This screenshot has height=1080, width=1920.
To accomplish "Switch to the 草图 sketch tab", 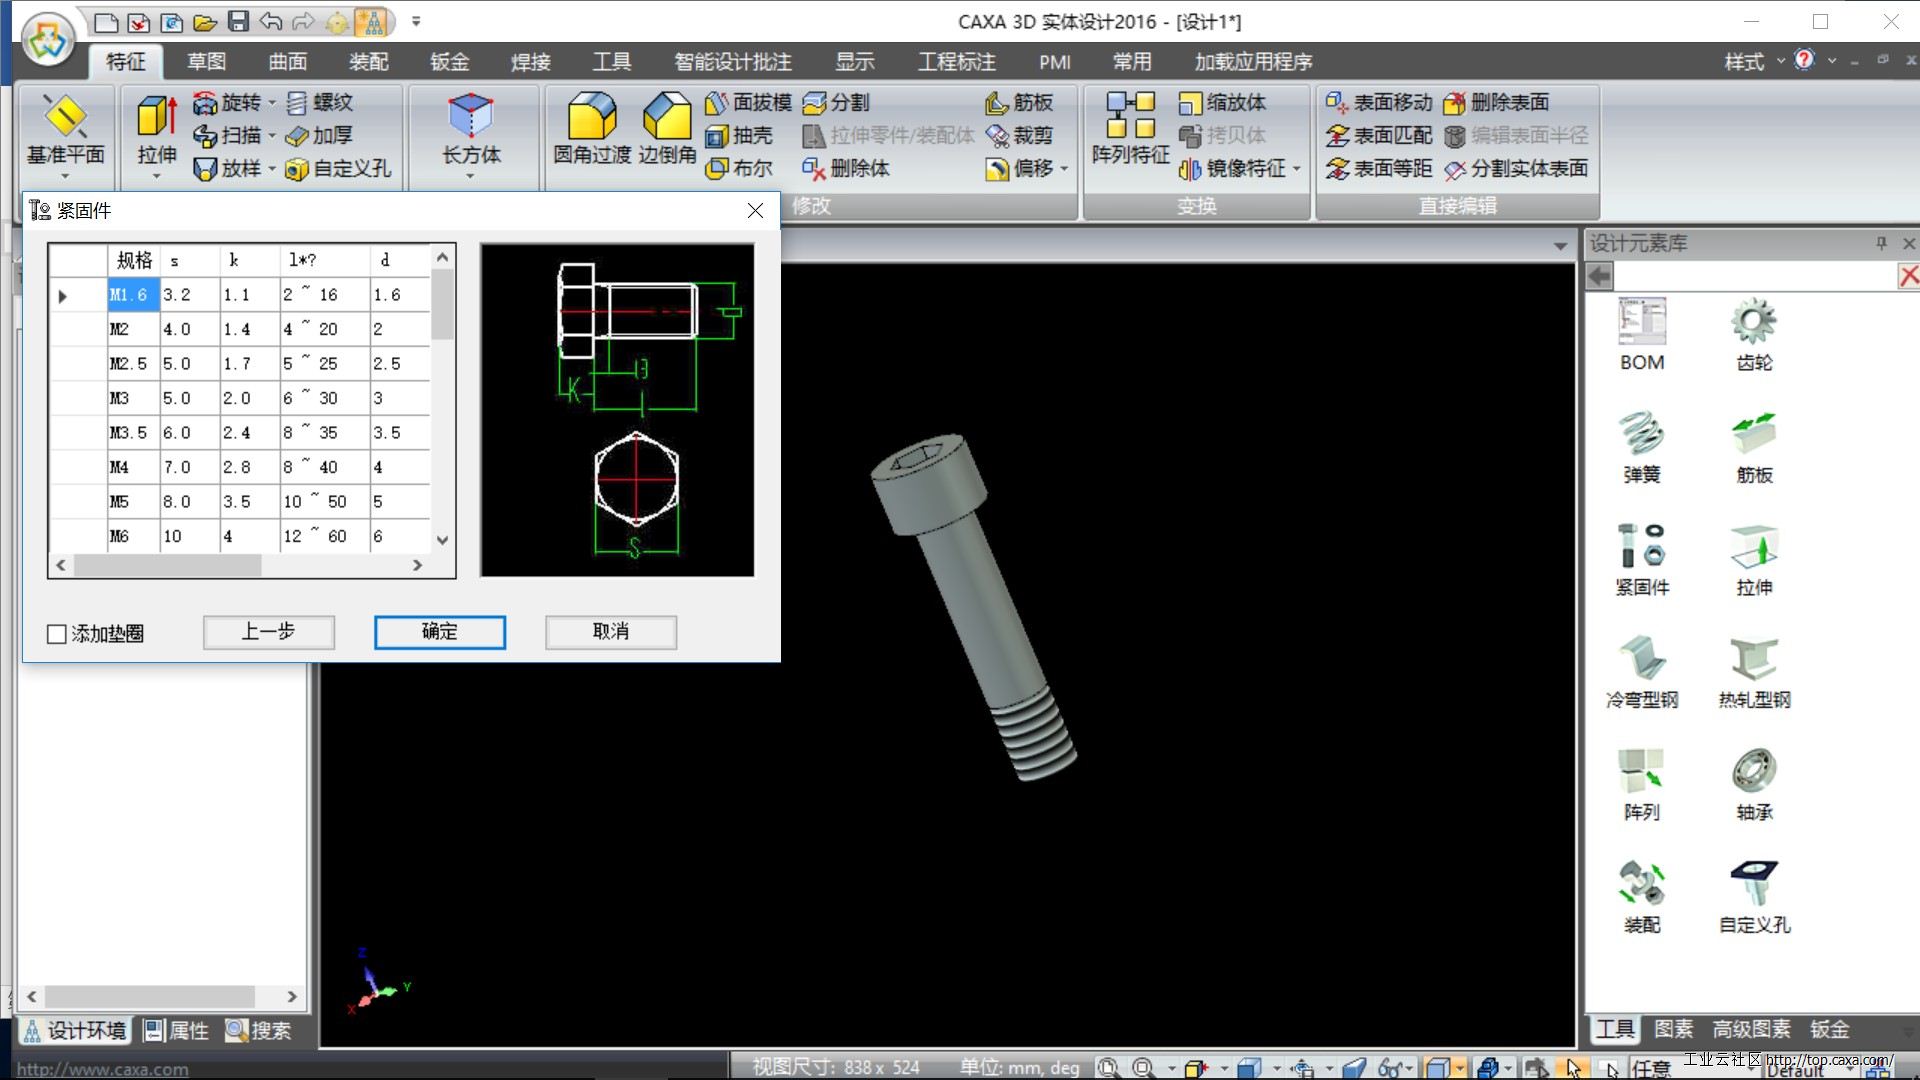I will point(207,62).
